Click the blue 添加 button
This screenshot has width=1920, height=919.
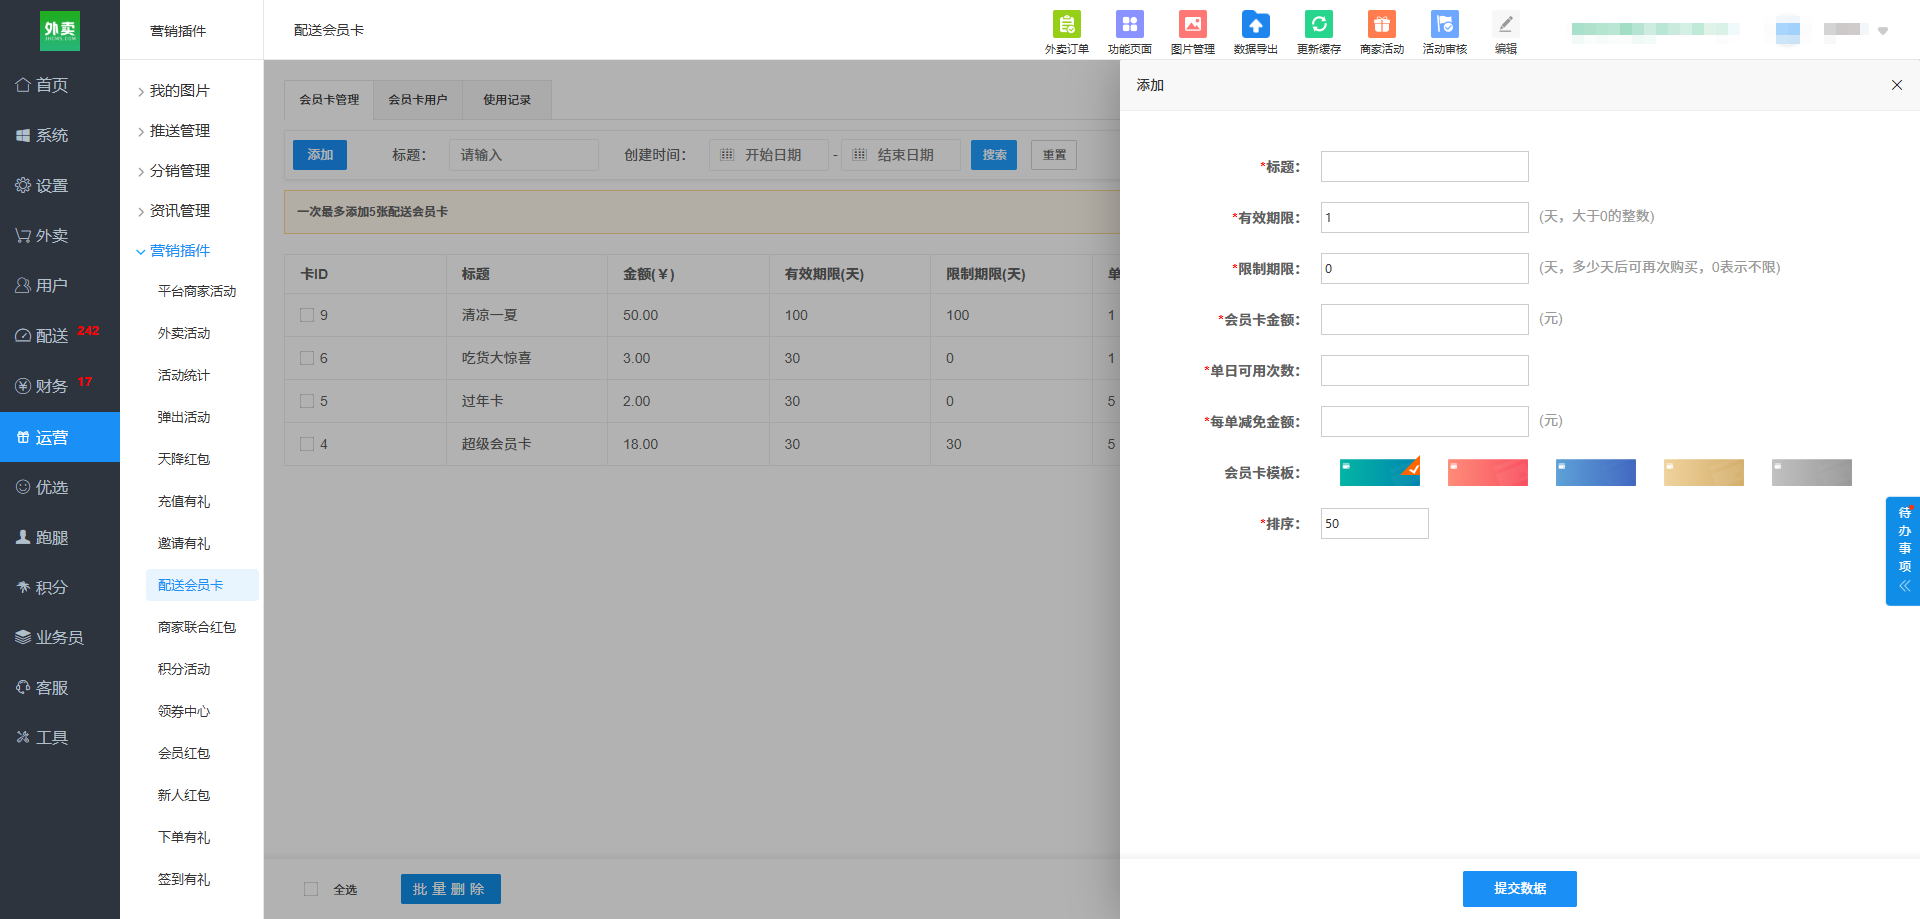(x=320, y=155)
